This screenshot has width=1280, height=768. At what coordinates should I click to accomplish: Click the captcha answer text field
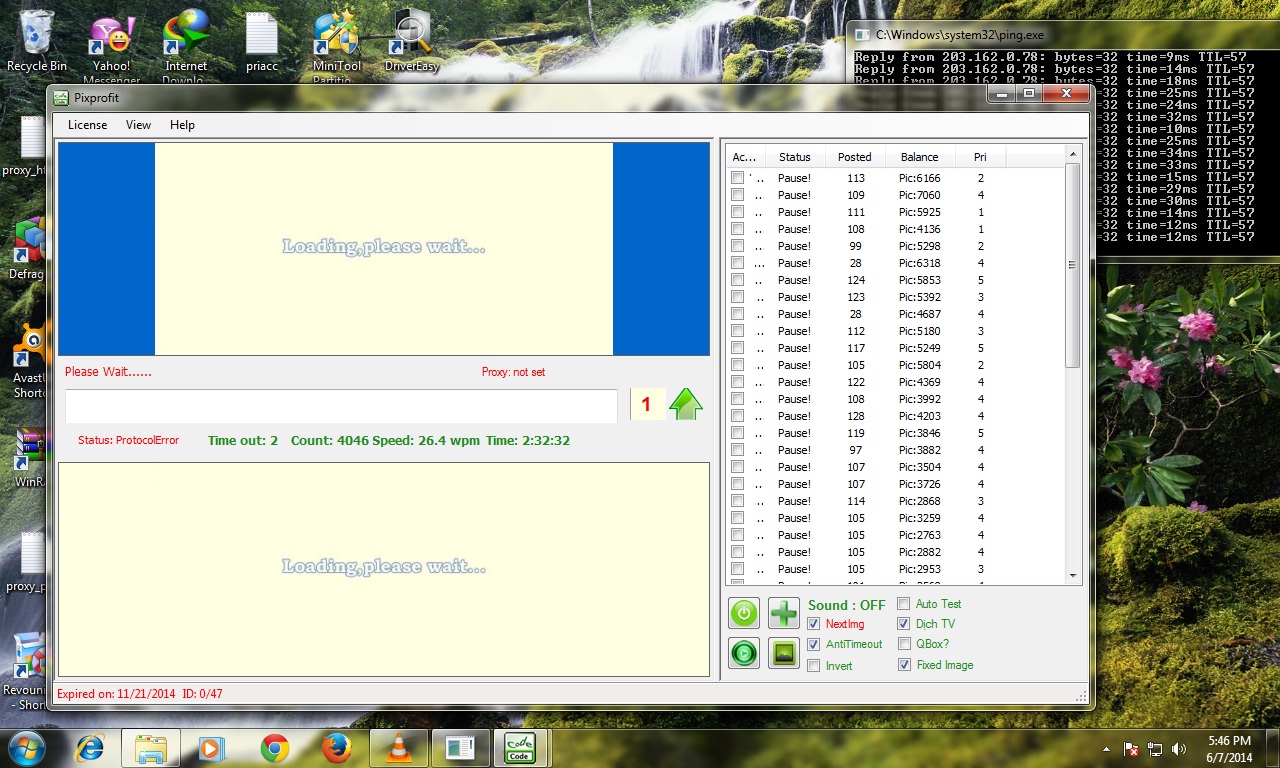341,406
